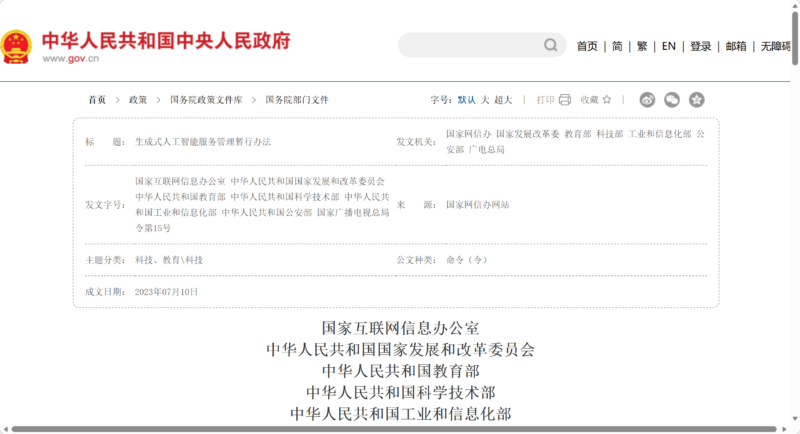Open 国务院部门文件 breadcrumb
The width and height of the screenshot is (800, 434).
[x=297, y=100]
